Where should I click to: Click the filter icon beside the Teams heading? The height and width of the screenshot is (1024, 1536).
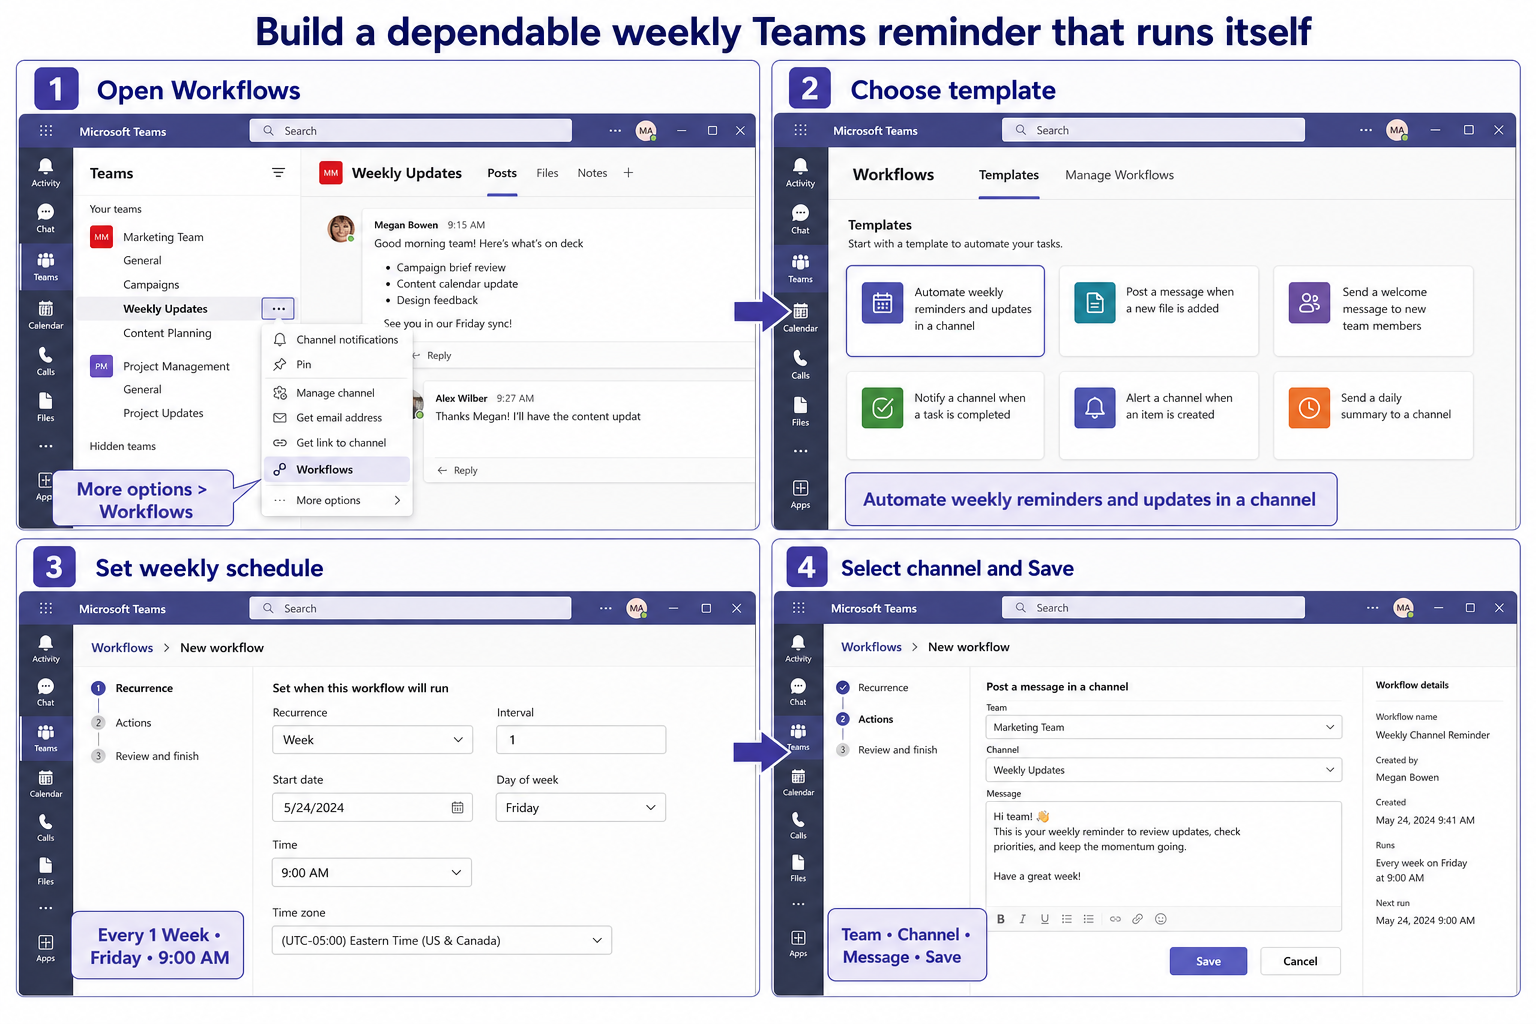click(x=278, y=173)
